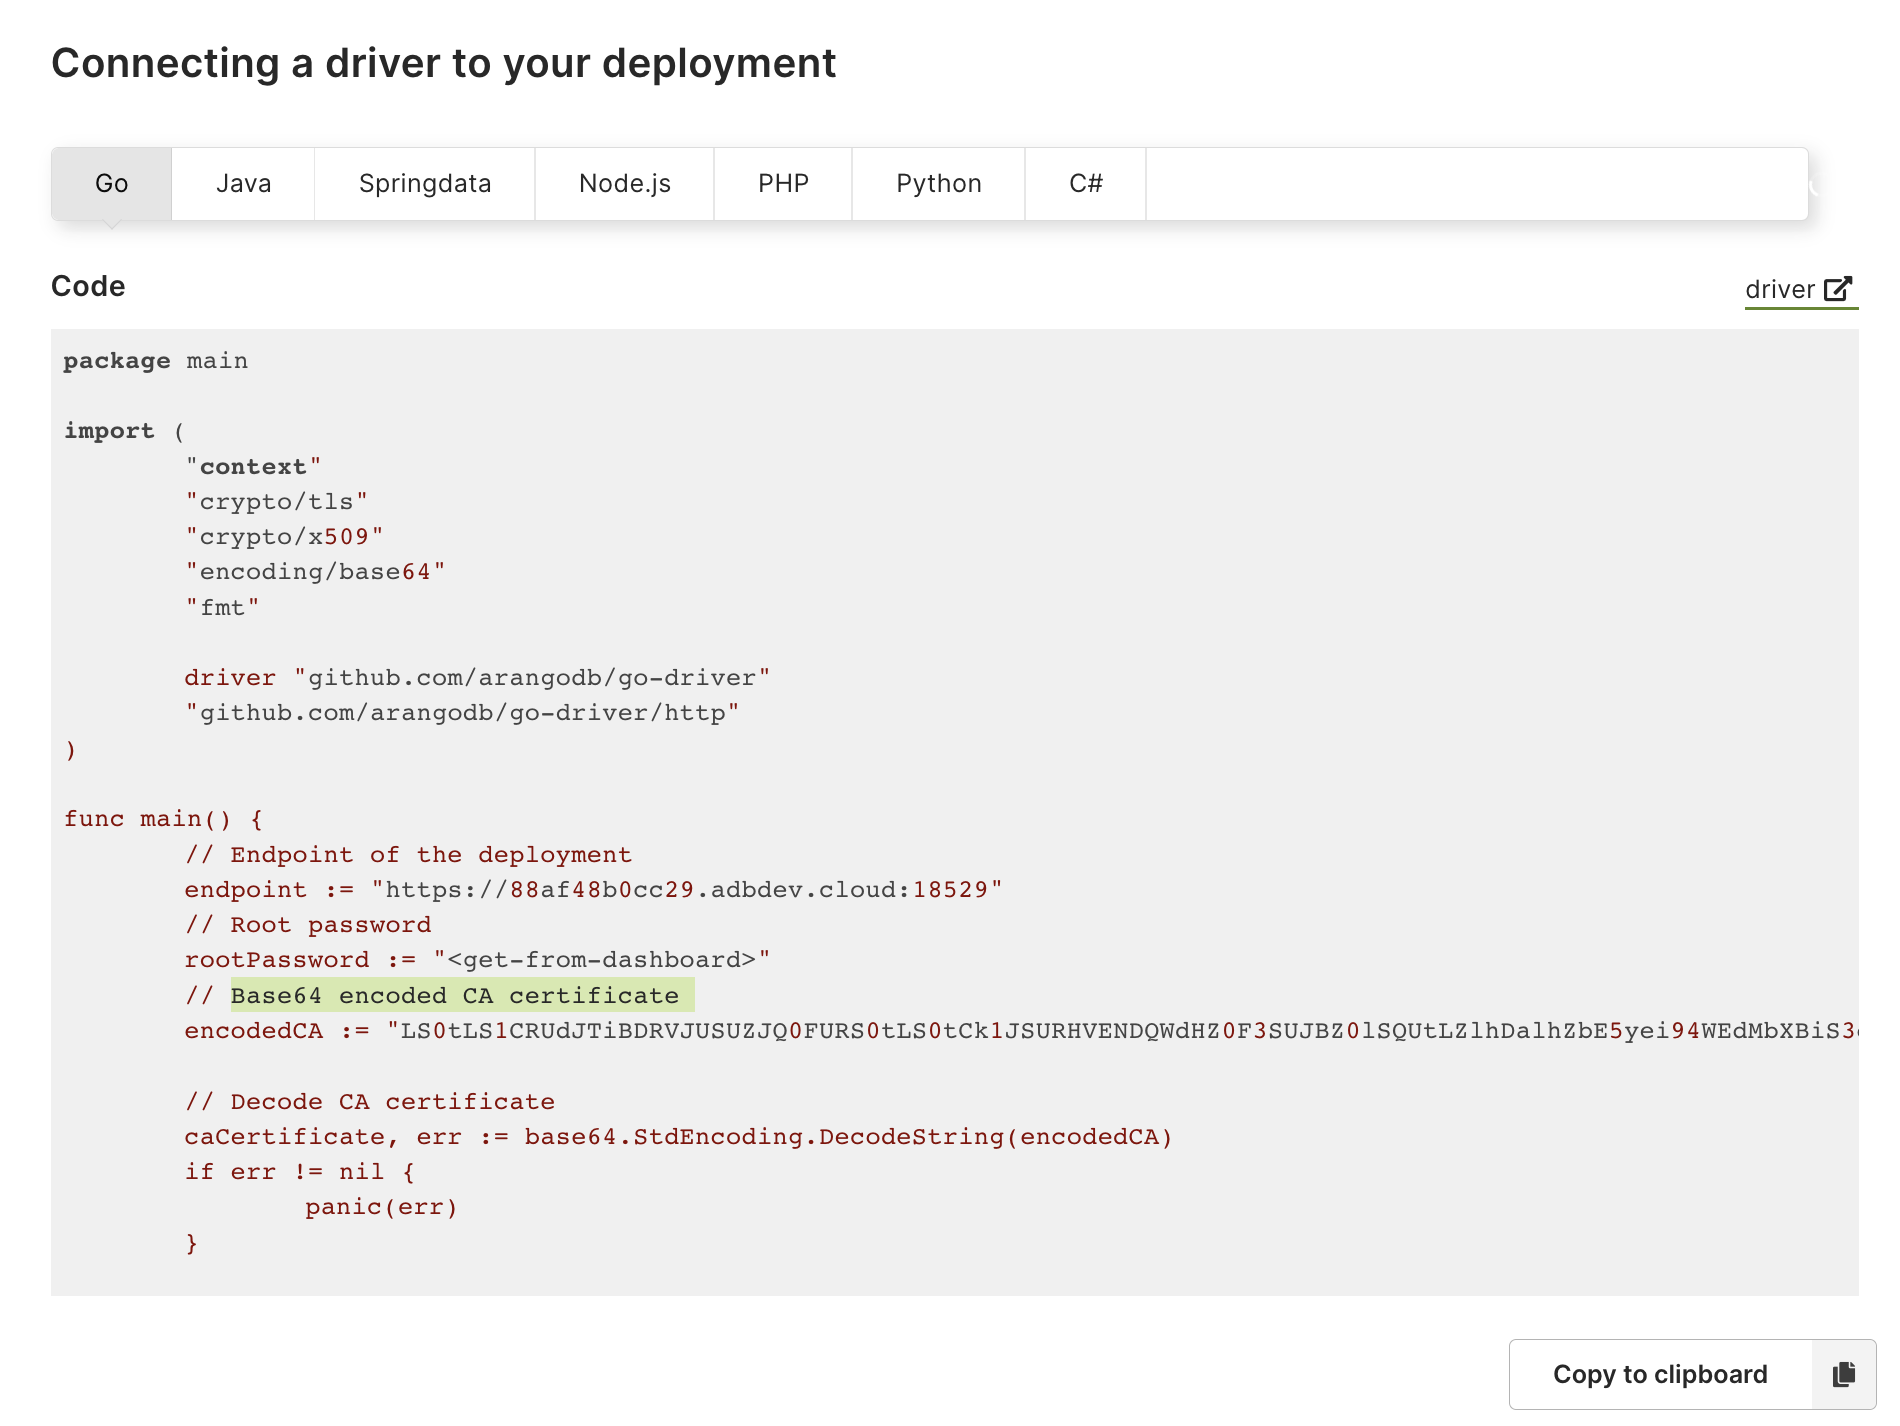
Task: Click the highlighted 'Base64 encoded CA certificate' comment
Action: (x=455, y=995)
